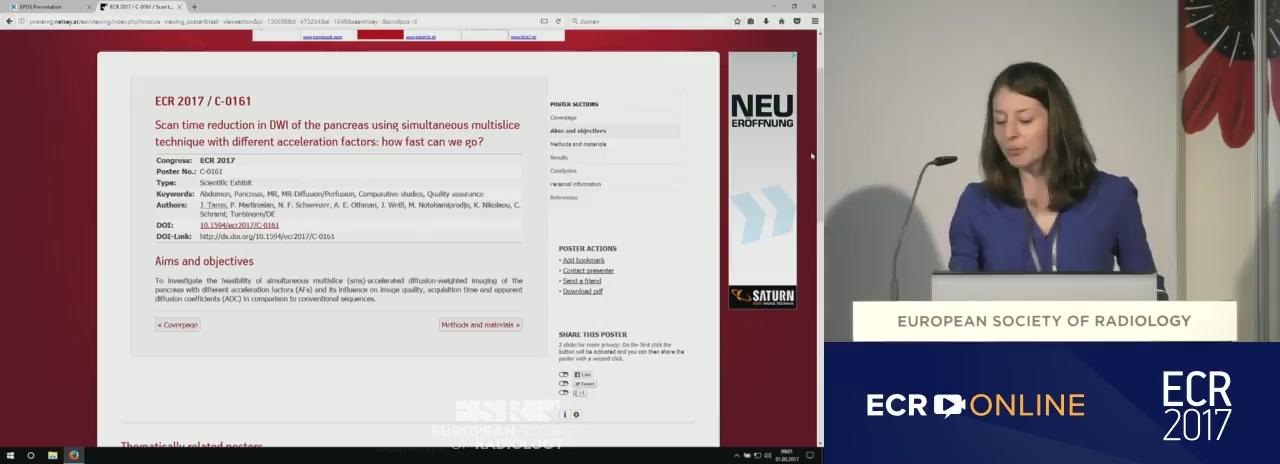Select Aims and objectives poster section
Image resolution: width=1280 pixels, height=464 pixels.
(578, 131)
